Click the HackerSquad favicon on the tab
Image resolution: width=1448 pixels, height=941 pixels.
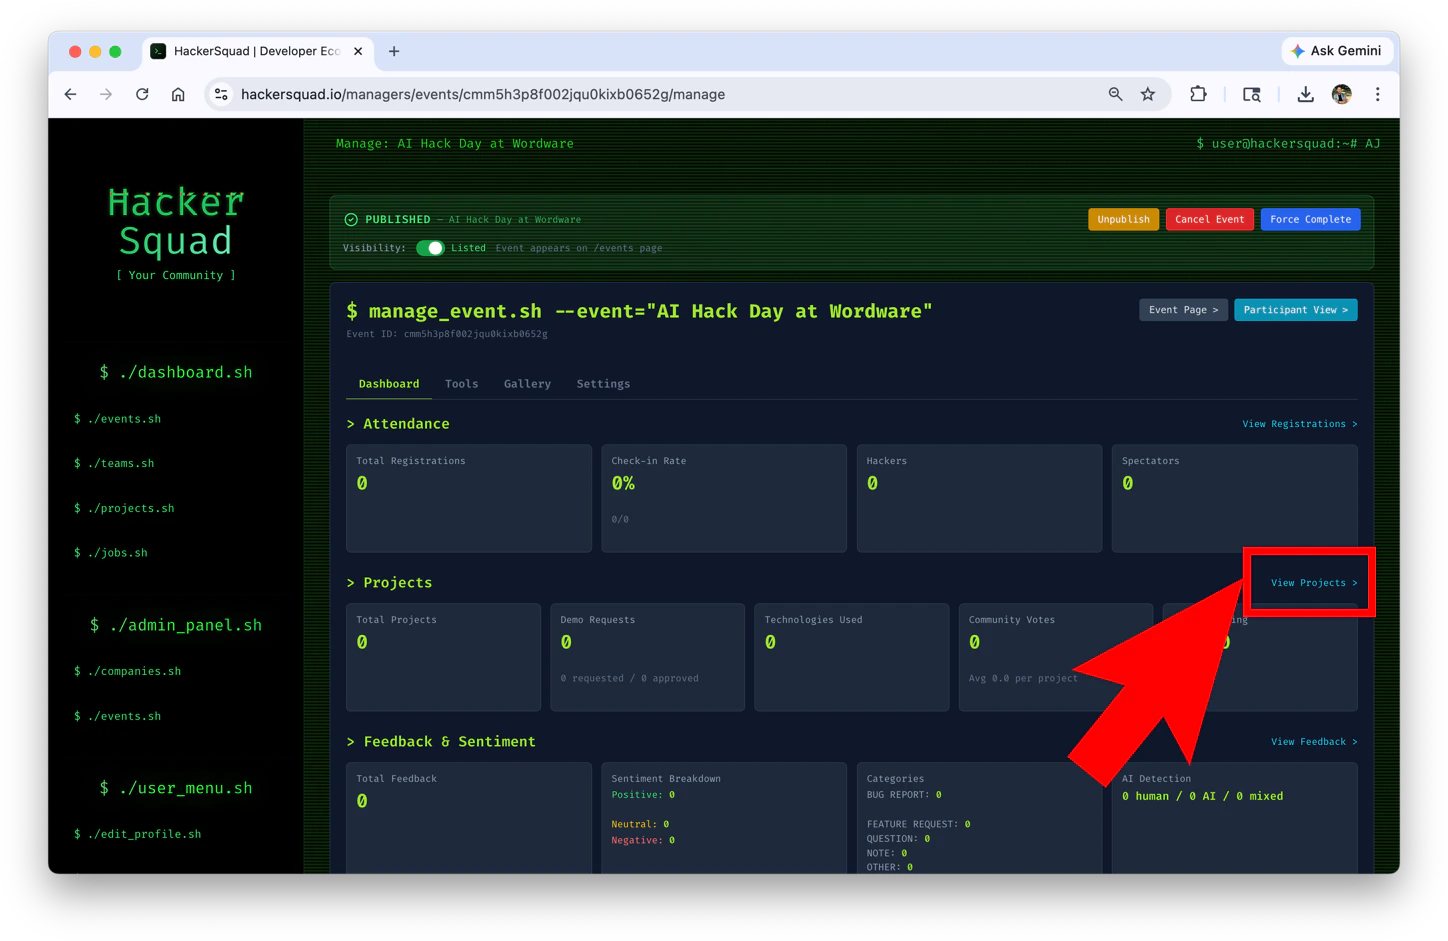point(159,50)
